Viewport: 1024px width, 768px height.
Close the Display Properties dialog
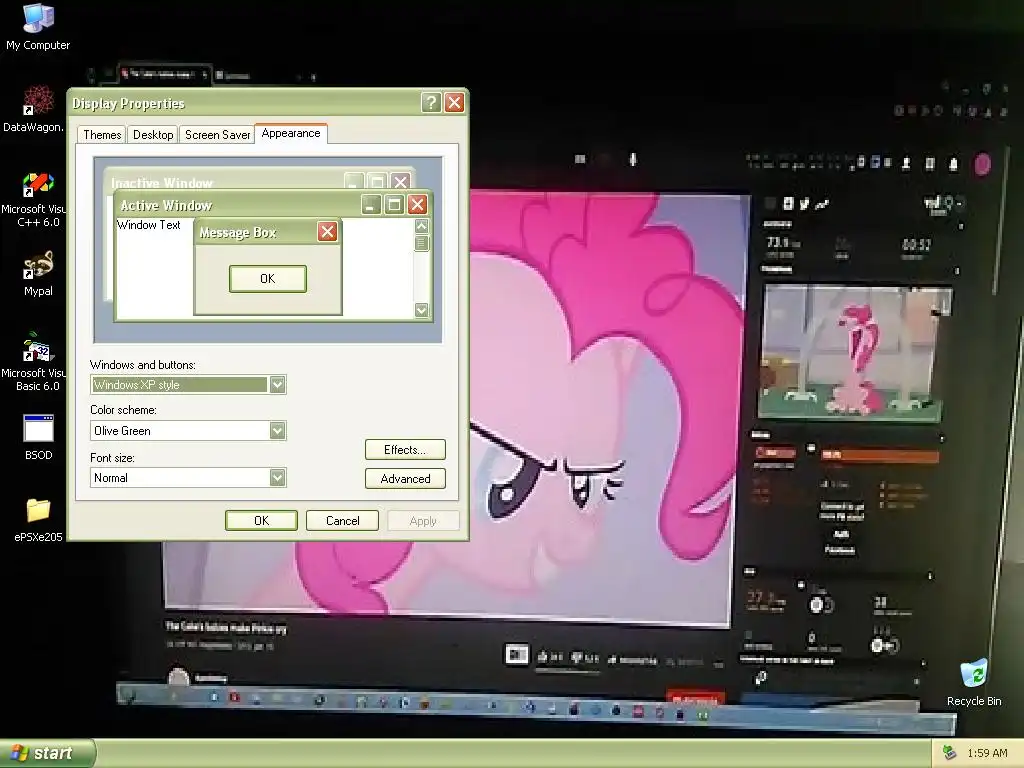click(x=454, y=103)
